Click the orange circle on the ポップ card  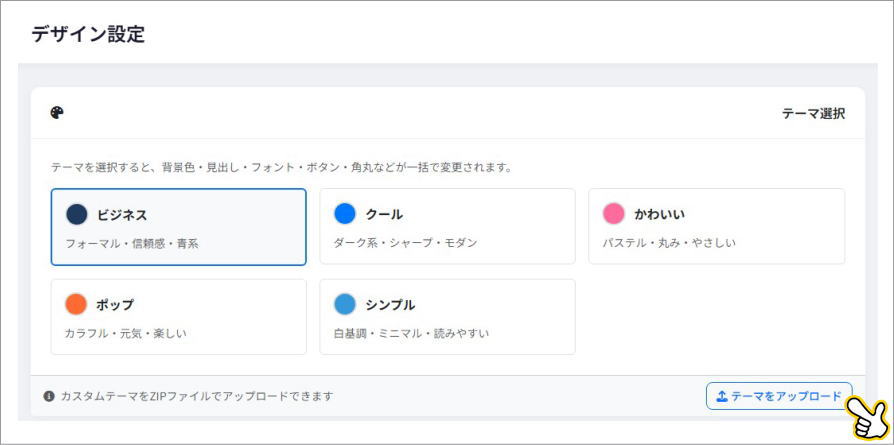77,304
